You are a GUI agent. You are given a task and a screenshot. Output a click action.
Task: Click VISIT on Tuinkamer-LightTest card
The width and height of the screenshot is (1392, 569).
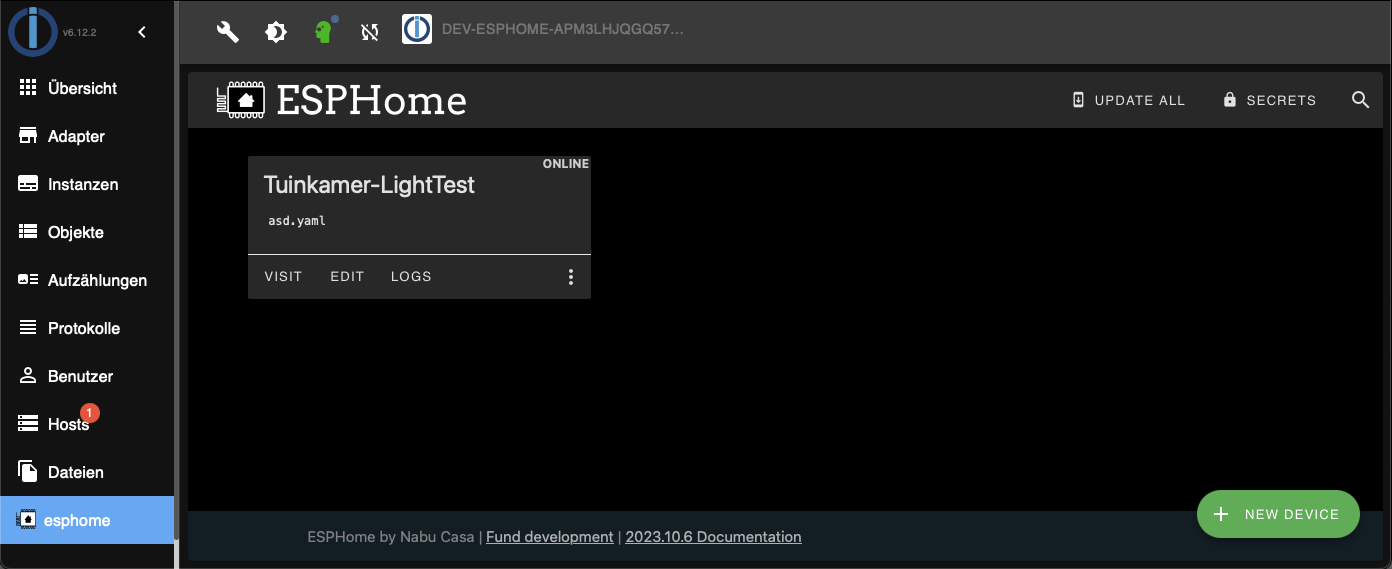point(283,277)
